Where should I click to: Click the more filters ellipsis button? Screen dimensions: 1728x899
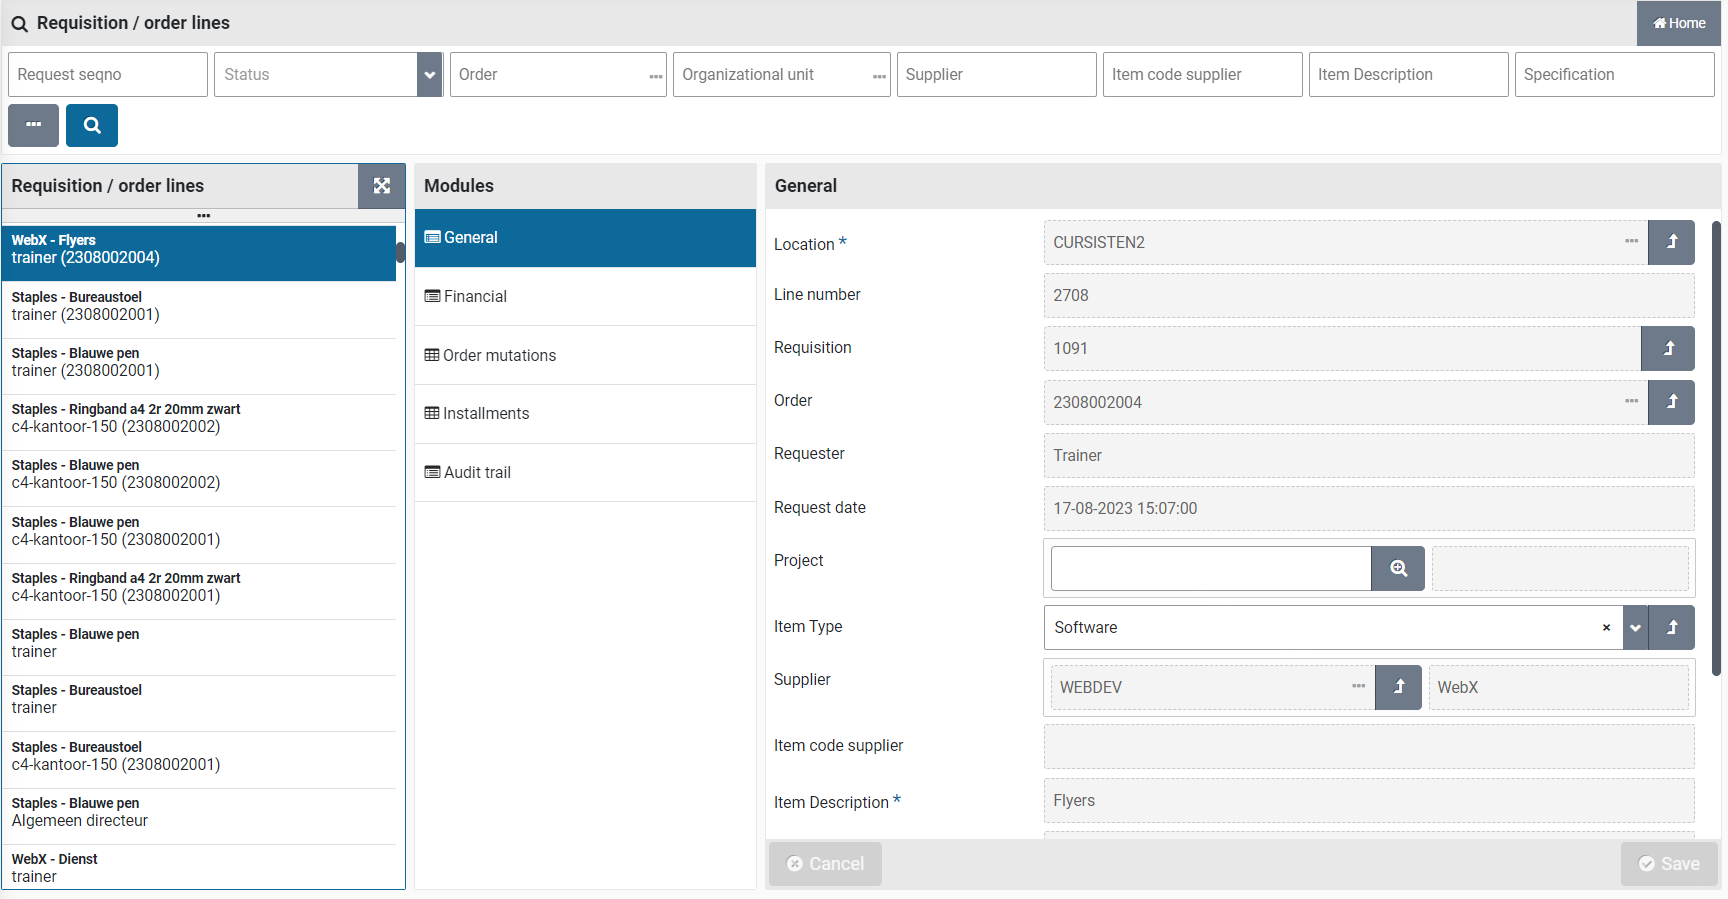click(33, 126)
